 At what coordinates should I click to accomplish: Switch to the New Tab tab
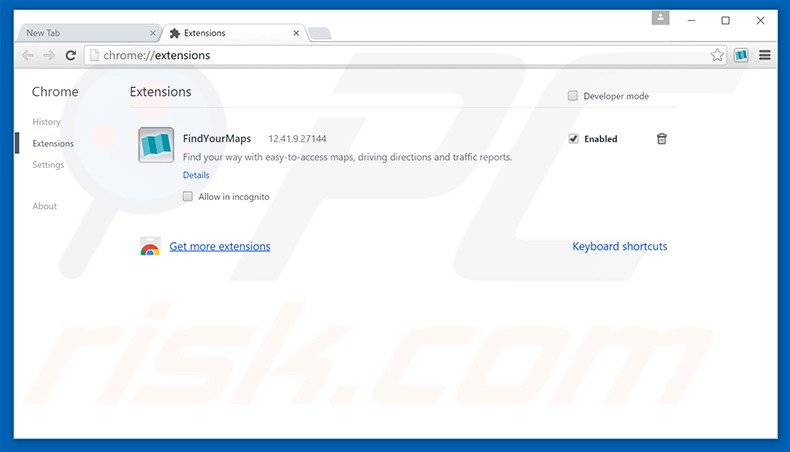(88, 33)
